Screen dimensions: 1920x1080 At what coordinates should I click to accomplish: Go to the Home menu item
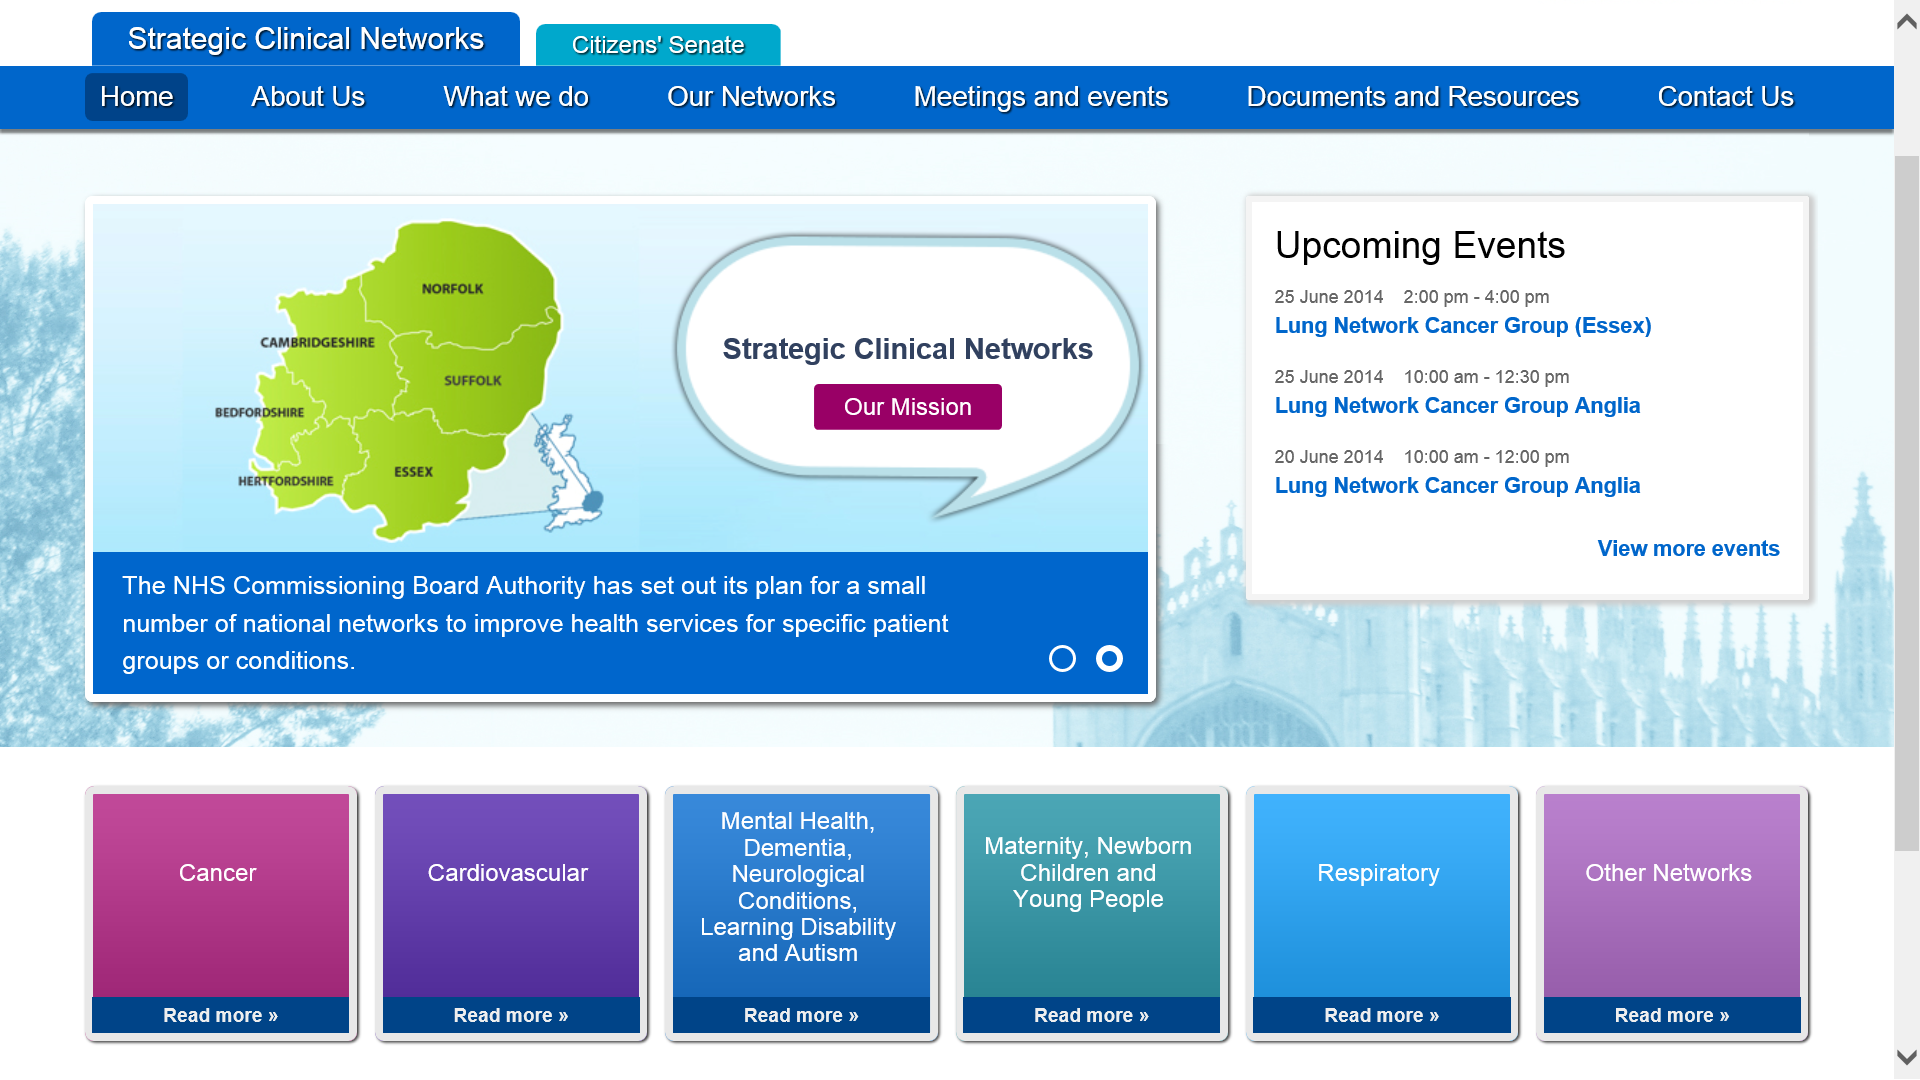[x=137, y=97]
